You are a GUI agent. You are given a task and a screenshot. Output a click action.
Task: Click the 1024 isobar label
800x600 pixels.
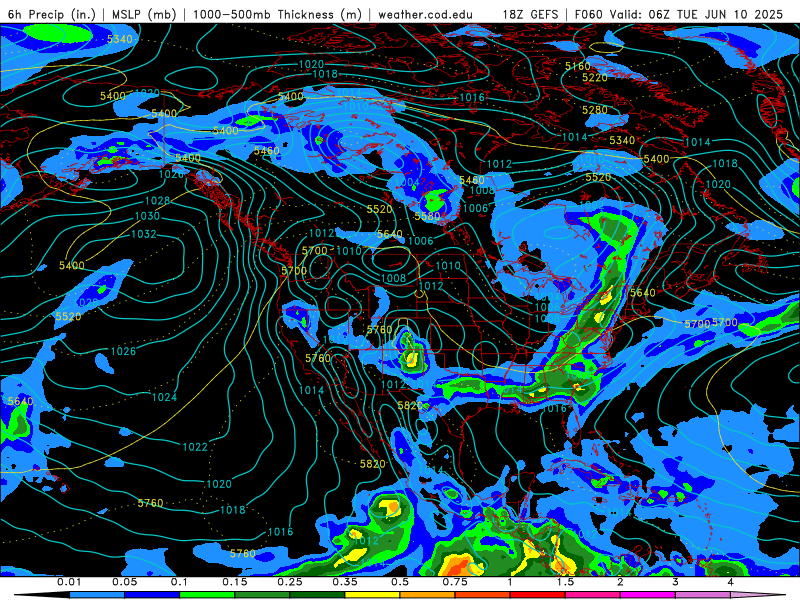(x=164, y=397)
